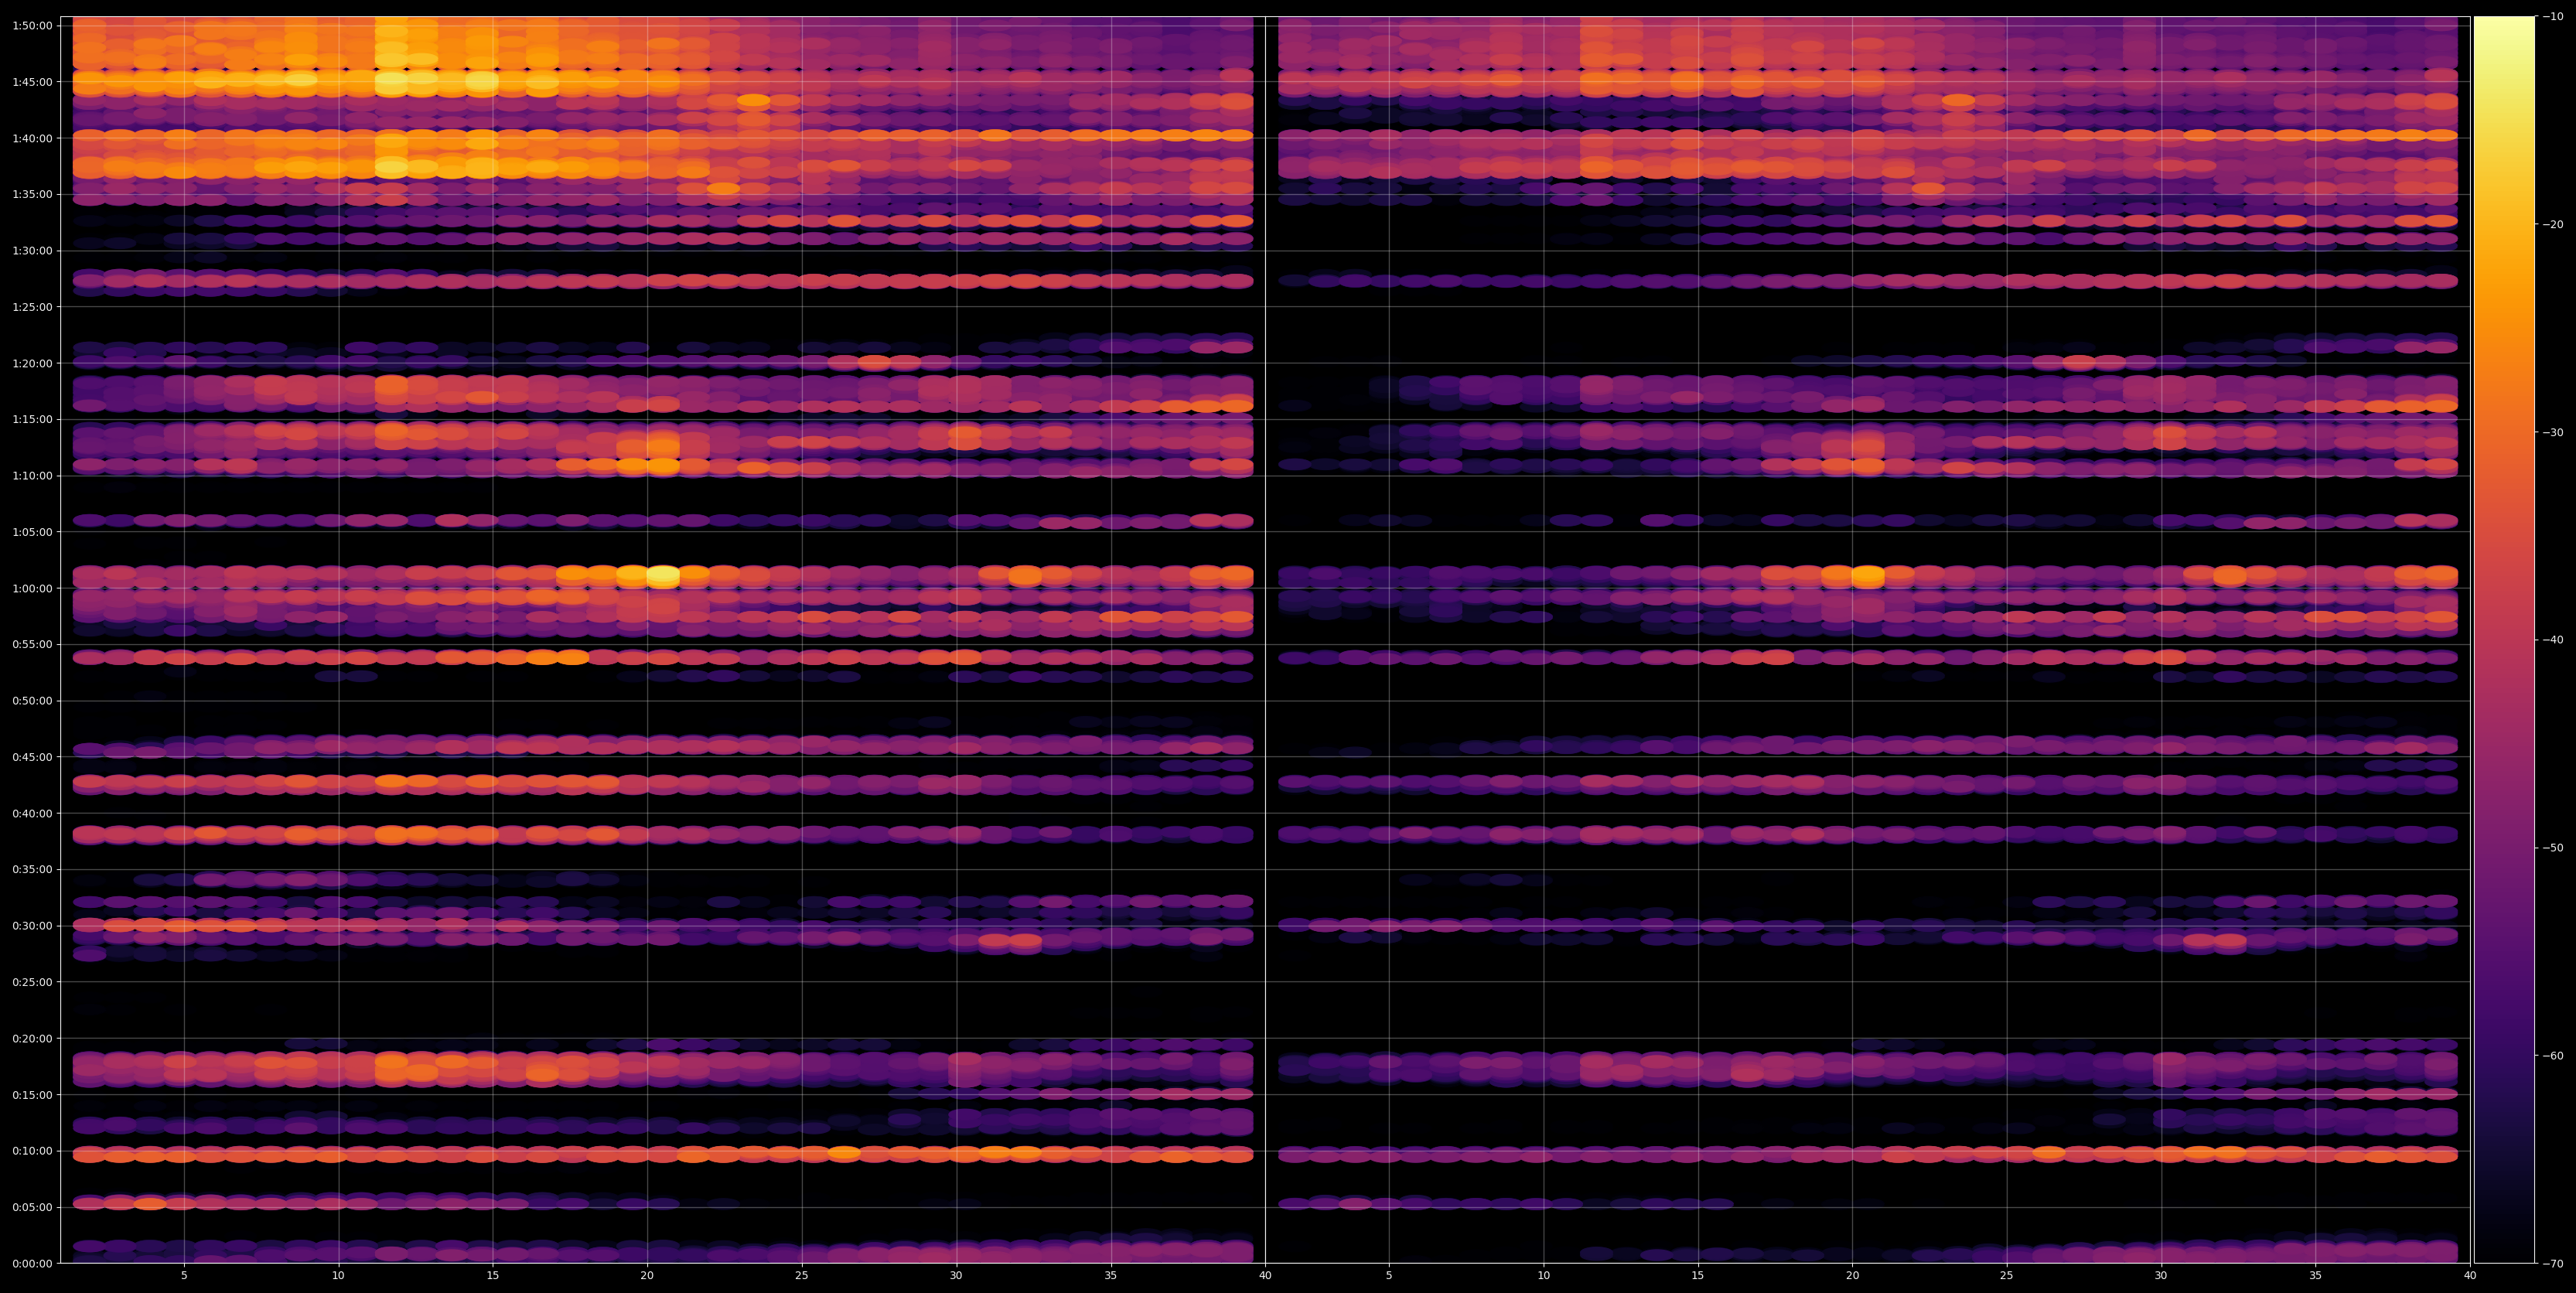Image resolution: width=2576 pixels, height=1293 pixels.
Task: Select the −50 colorbar tick label
Action: (2553, 848)
